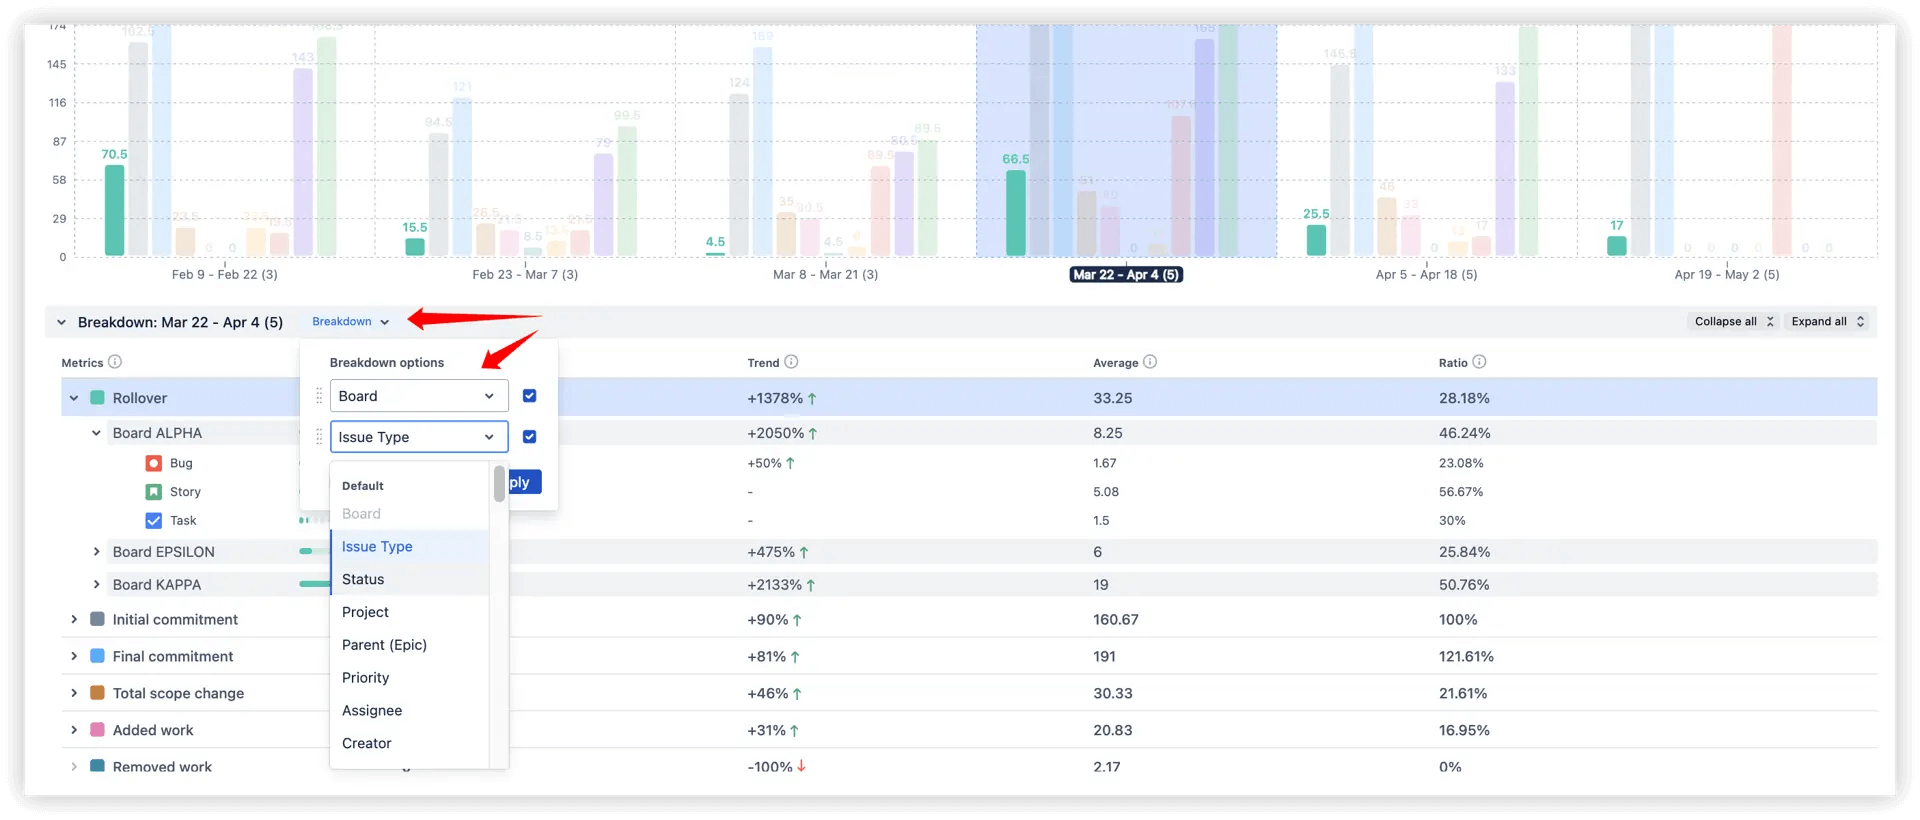The width and height of the screenshot is (1920, 820).
Task: Open the Board breakdown dropdown
Action: 419,396
